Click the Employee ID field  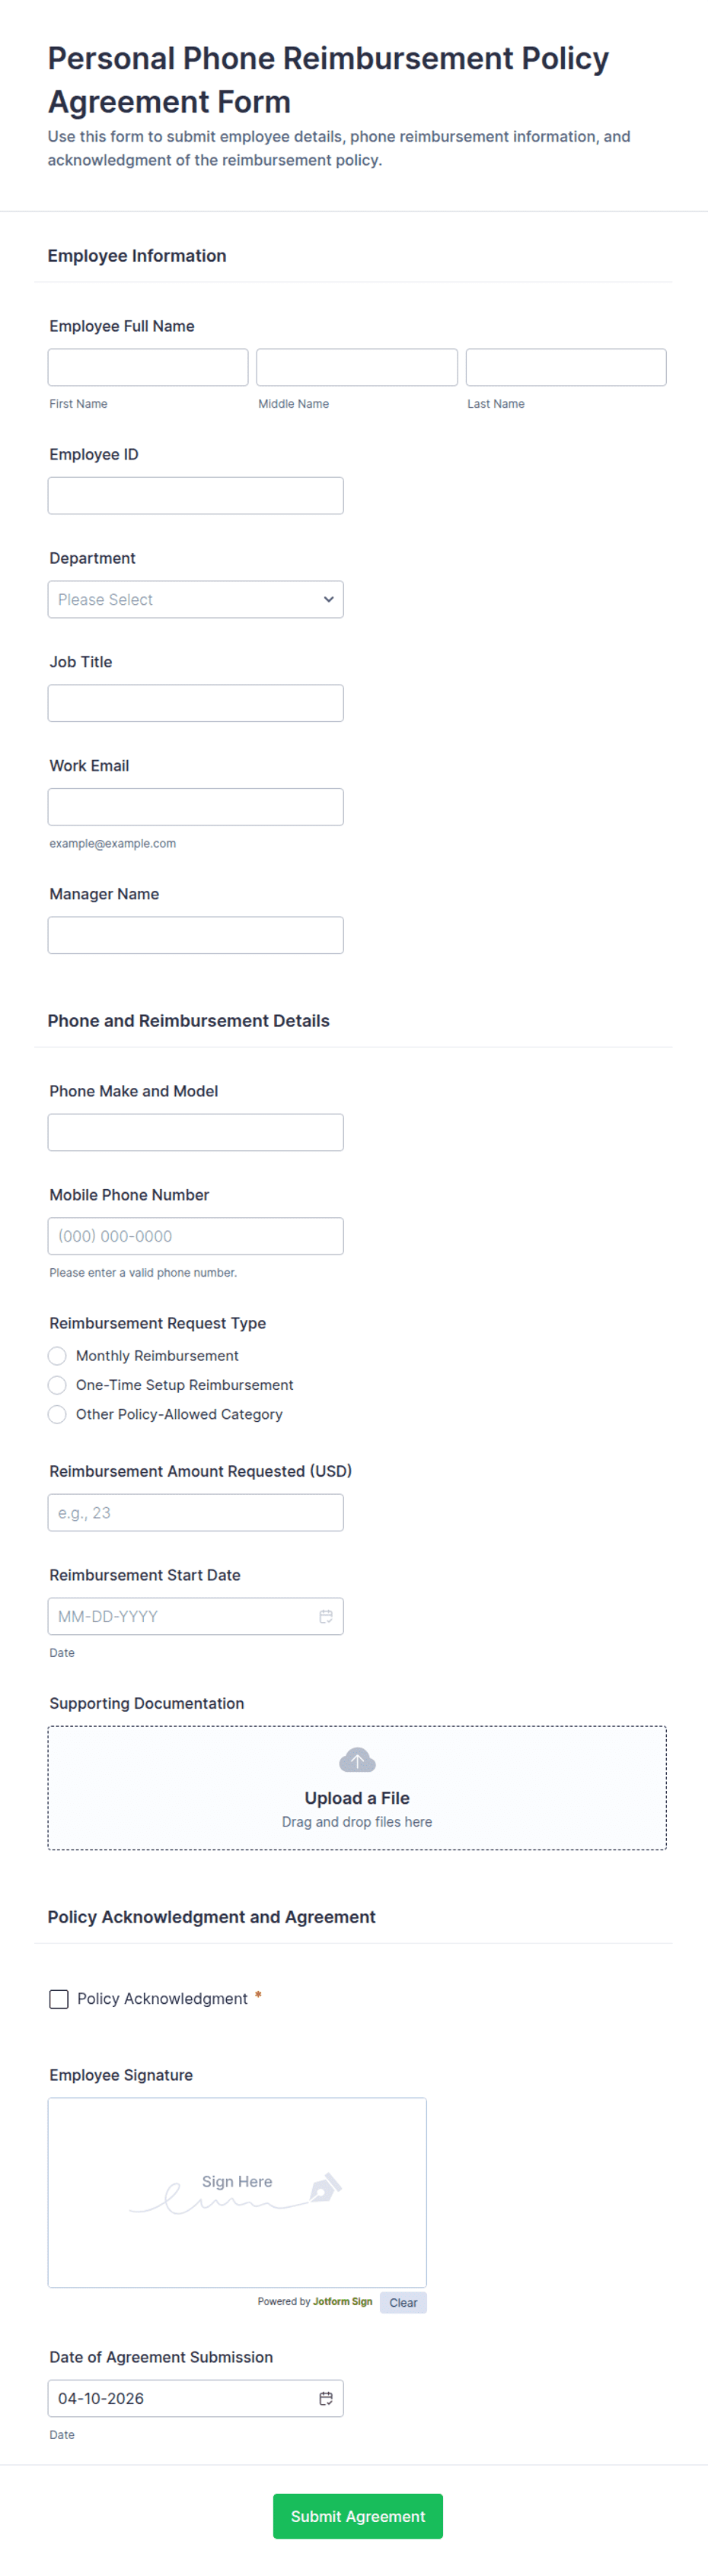[x=195, y=495]
